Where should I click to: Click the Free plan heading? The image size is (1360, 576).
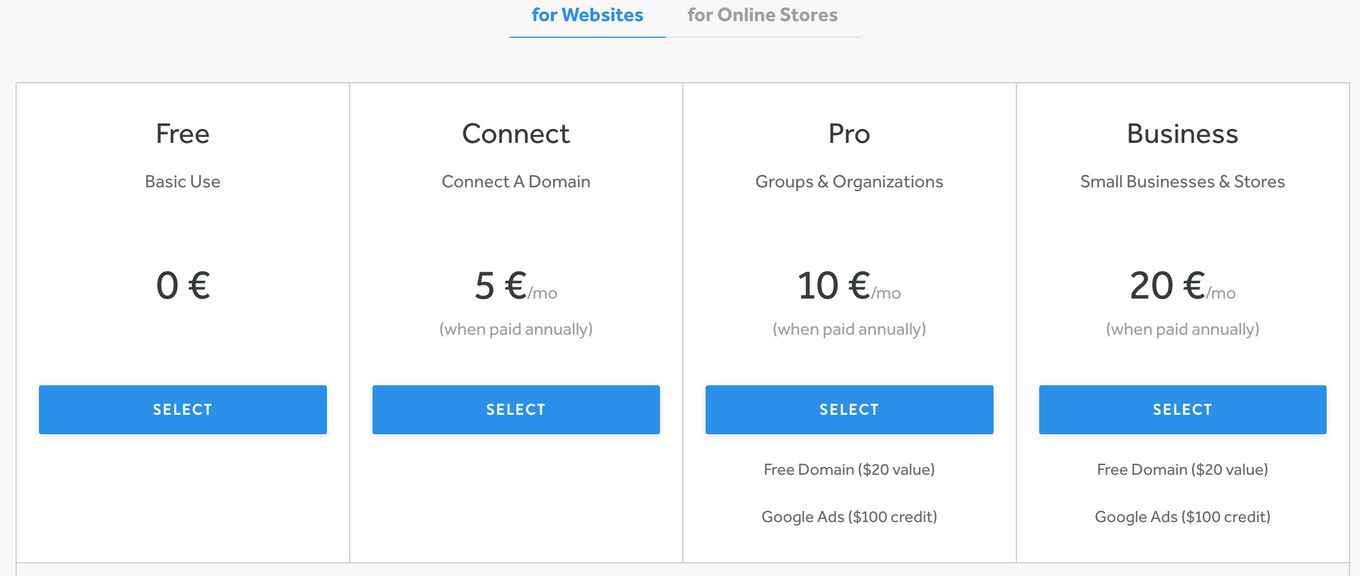pos(183,134)
